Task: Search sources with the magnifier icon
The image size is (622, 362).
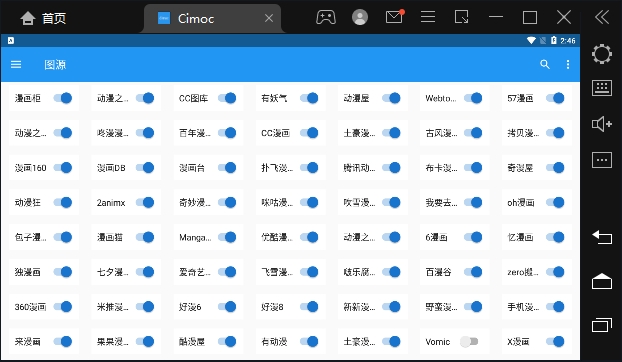Action: pyautogui.click(x=545, y=64)
